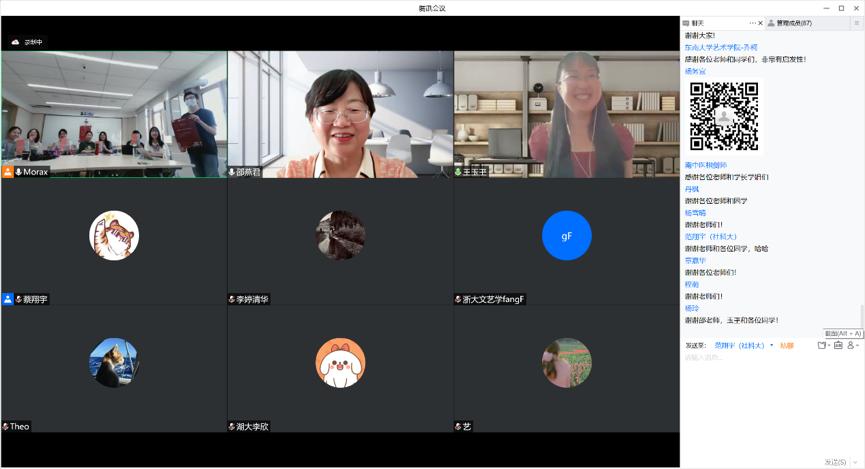Click the send file folder icon
865x469 pixels.
pyautogui.click(x=822, y=345)
